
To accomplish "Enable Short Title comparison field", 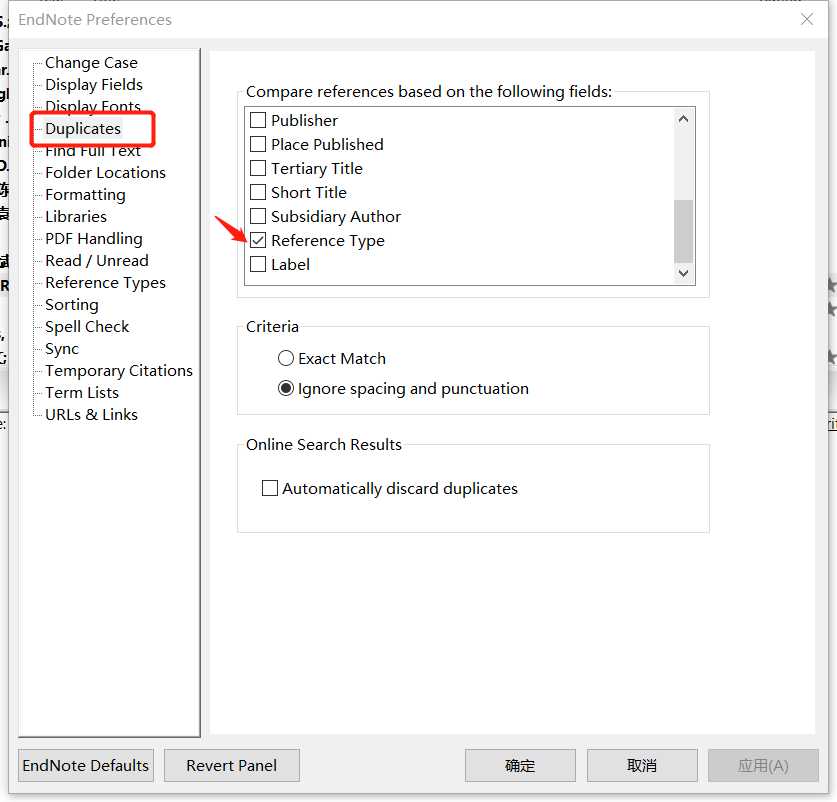I will pyautogui.click(x=258, y=192).
